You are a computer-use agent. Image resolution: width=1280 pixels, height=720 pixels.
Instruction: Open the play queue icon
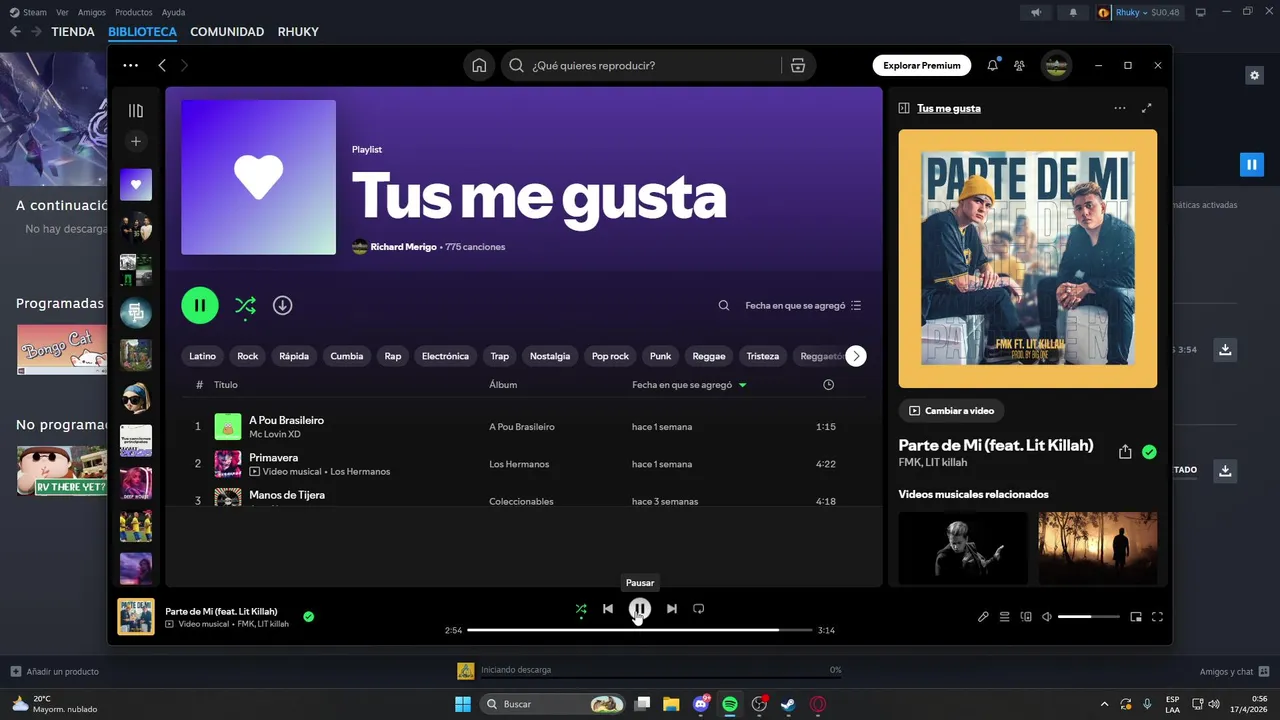1005,617
